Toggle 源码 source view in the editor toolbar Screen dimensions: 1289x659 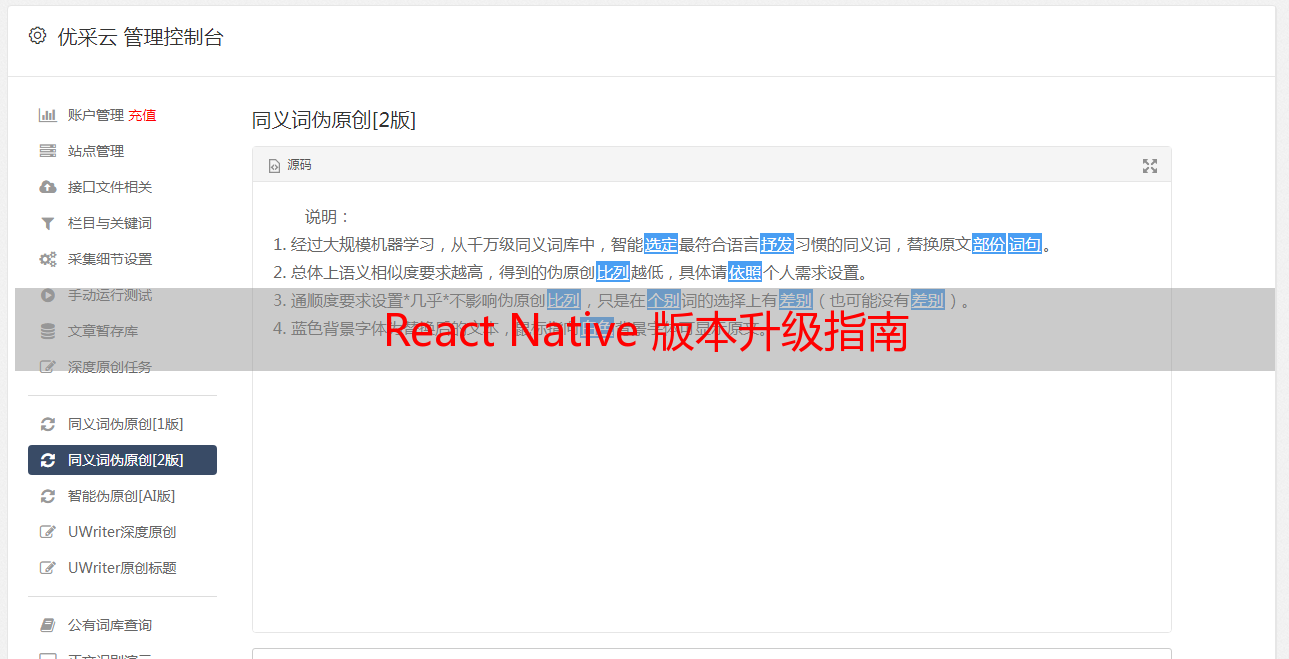click(290, 165)
